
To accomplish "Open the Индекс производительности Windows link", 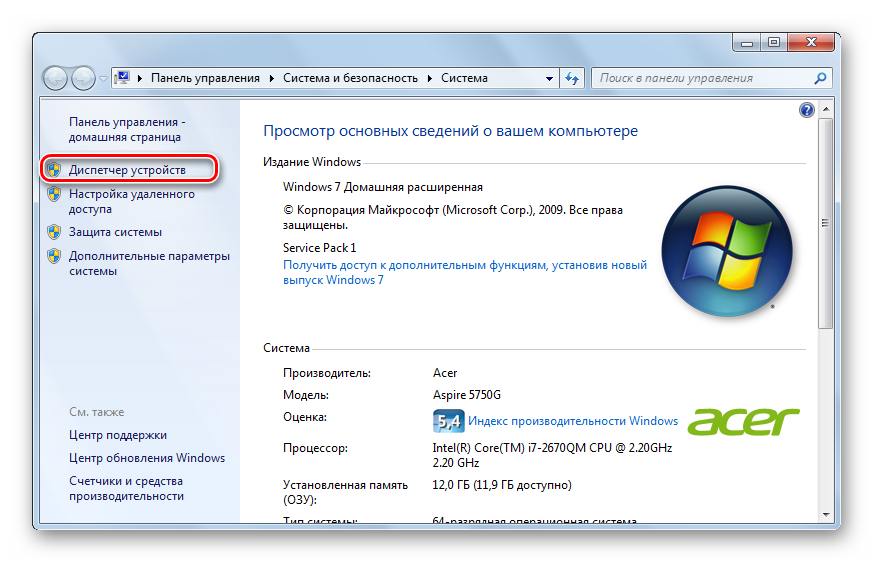I will 572,421.
